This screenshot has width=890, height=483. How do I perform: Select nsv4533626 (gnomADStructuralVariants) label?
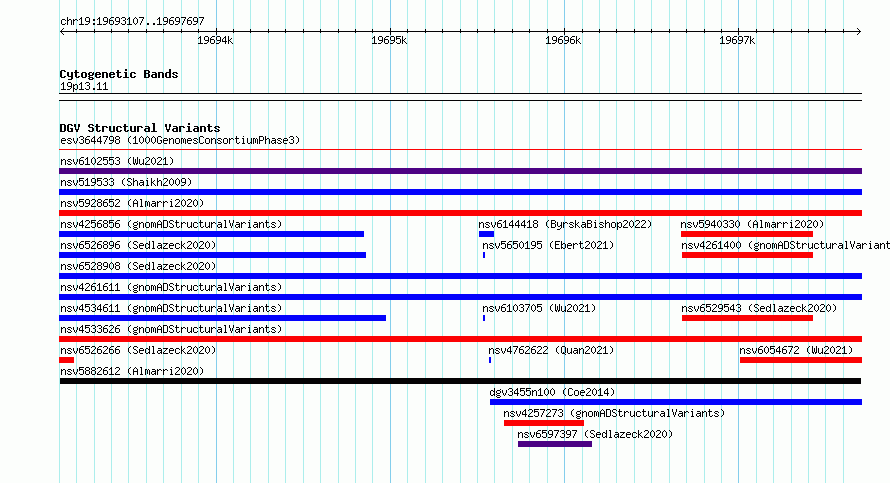171,329
